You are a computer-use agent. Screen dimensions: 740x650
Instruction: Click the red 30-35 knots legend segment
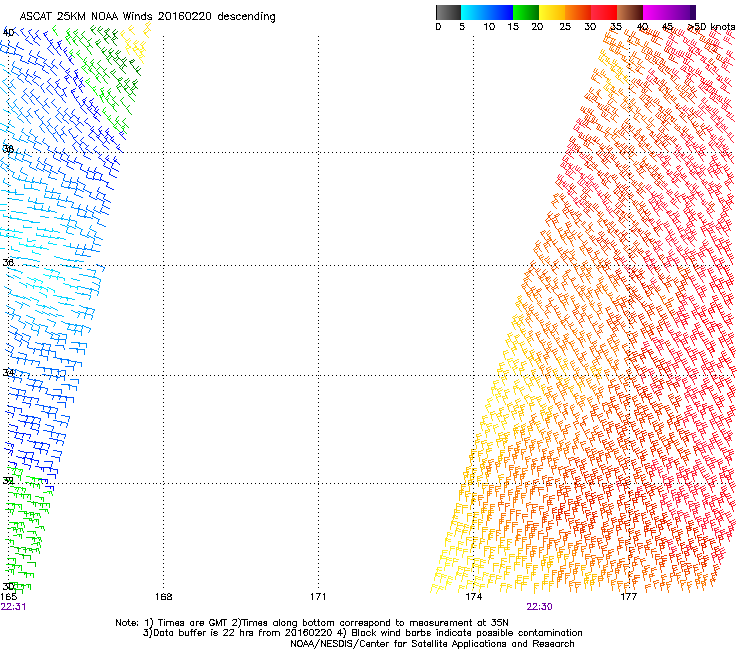point(604,12)
